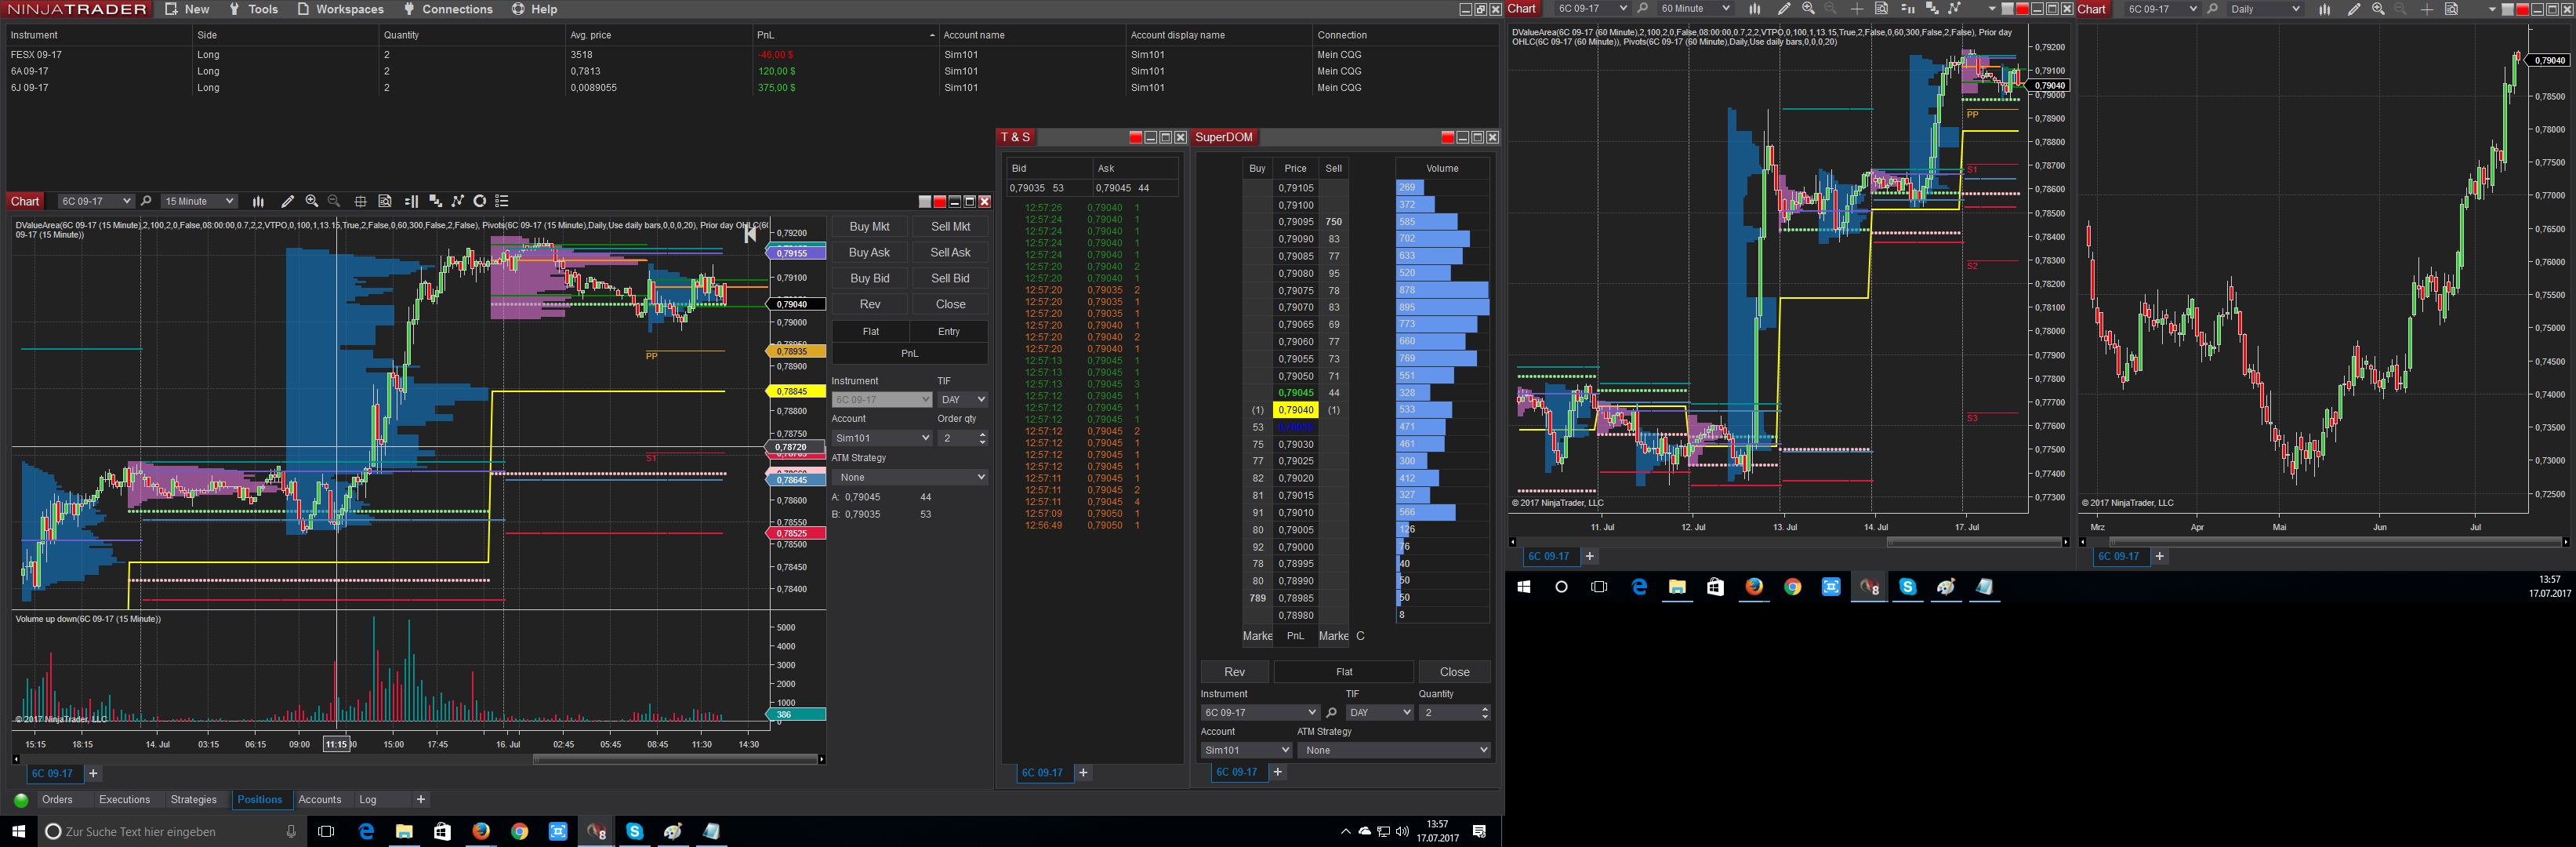
Task: Open Data Box icon in Daily chart toolbar
Action: (2451, 9)
